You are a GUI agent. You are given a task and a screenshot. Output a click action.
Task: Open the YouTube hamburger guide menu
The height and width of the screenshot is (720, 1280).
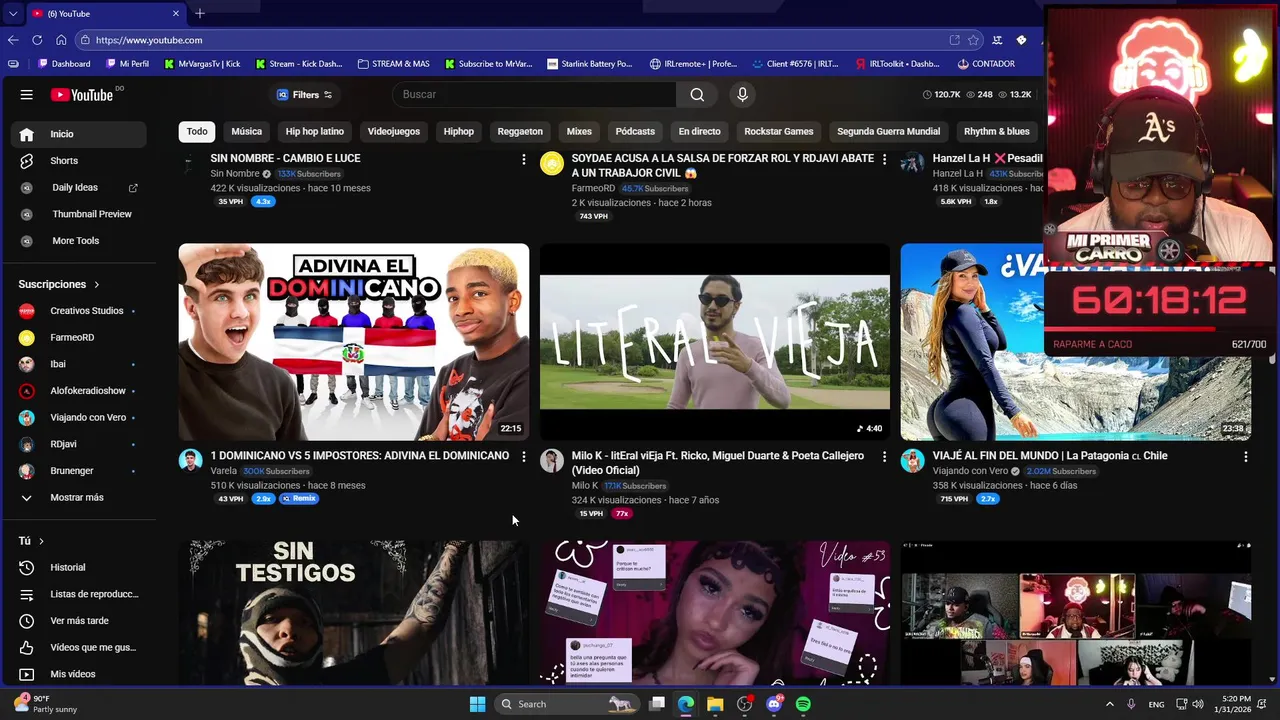(27, 95)
